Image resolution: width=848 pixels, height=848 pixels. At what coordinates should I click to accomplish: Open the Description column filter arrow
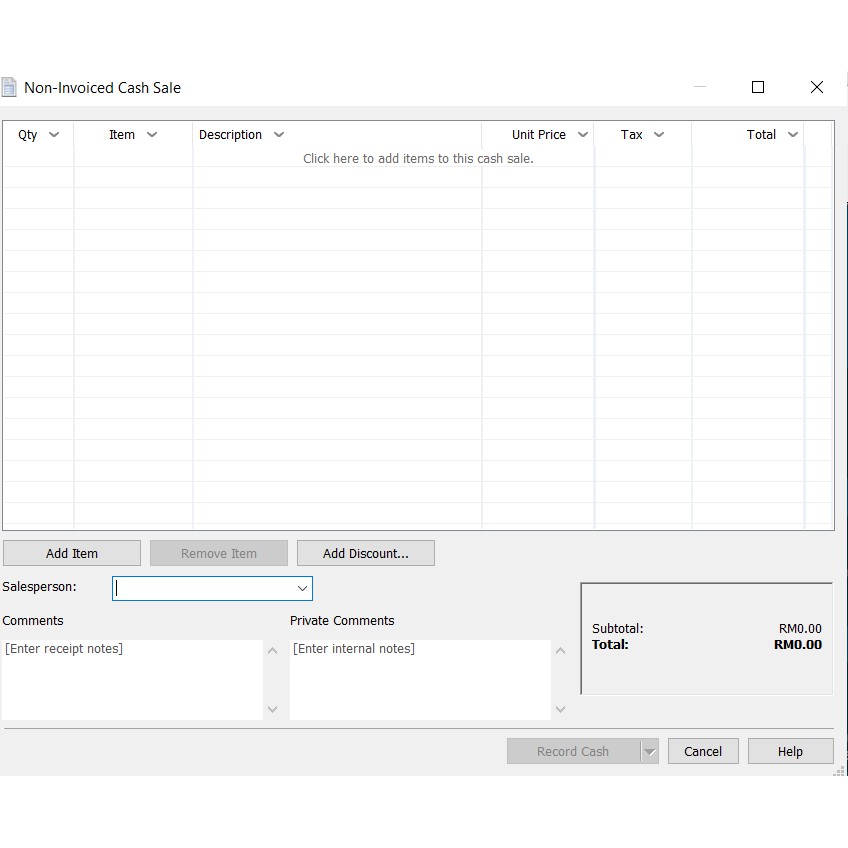pyautogui.click(x=279, y=135)
